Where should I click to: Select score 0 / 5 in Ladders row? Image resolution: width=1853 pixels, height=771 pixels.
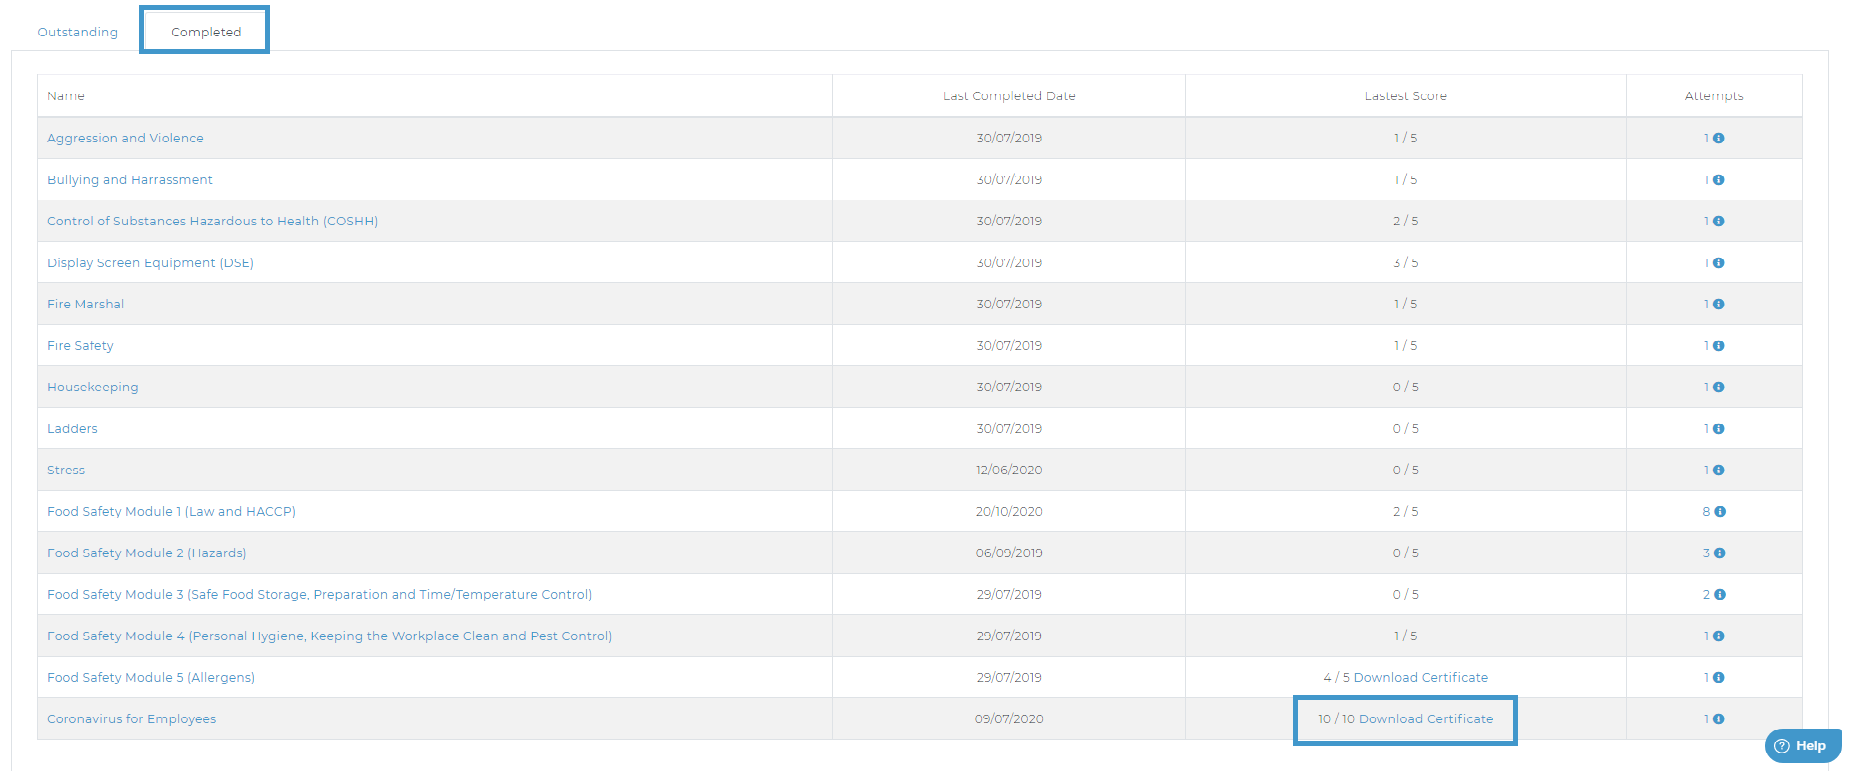(1405, 429)
